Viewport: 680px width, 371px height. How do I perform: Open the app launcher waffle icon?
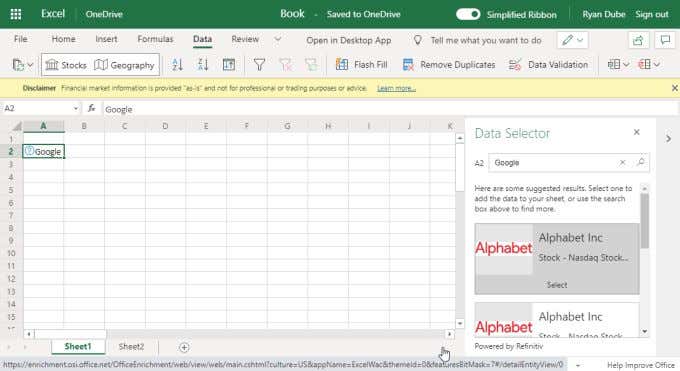click(16, 14)
